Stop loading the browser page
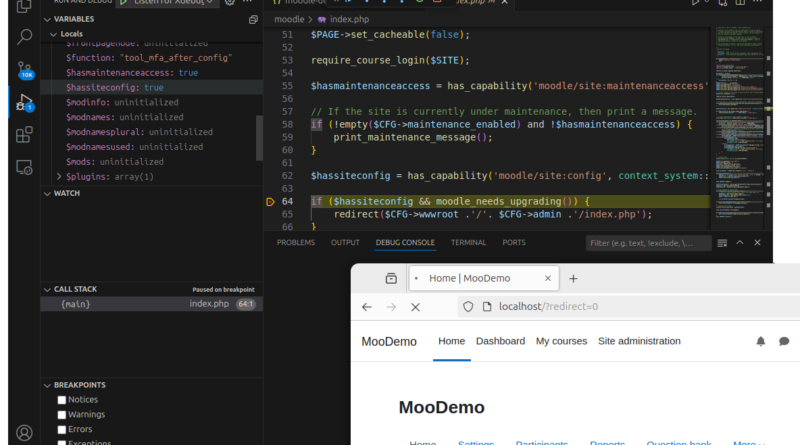This screenshot has width=800, height=445. (415, 307)
